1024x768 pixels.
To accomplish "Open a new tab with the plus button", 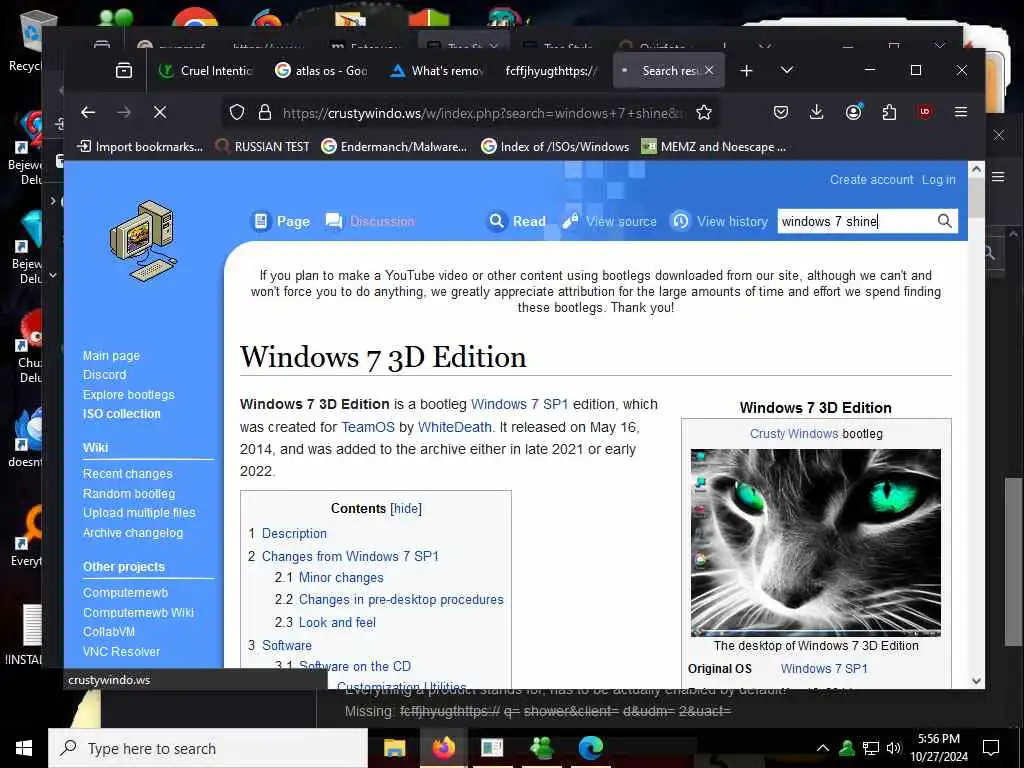I will 746,71.
